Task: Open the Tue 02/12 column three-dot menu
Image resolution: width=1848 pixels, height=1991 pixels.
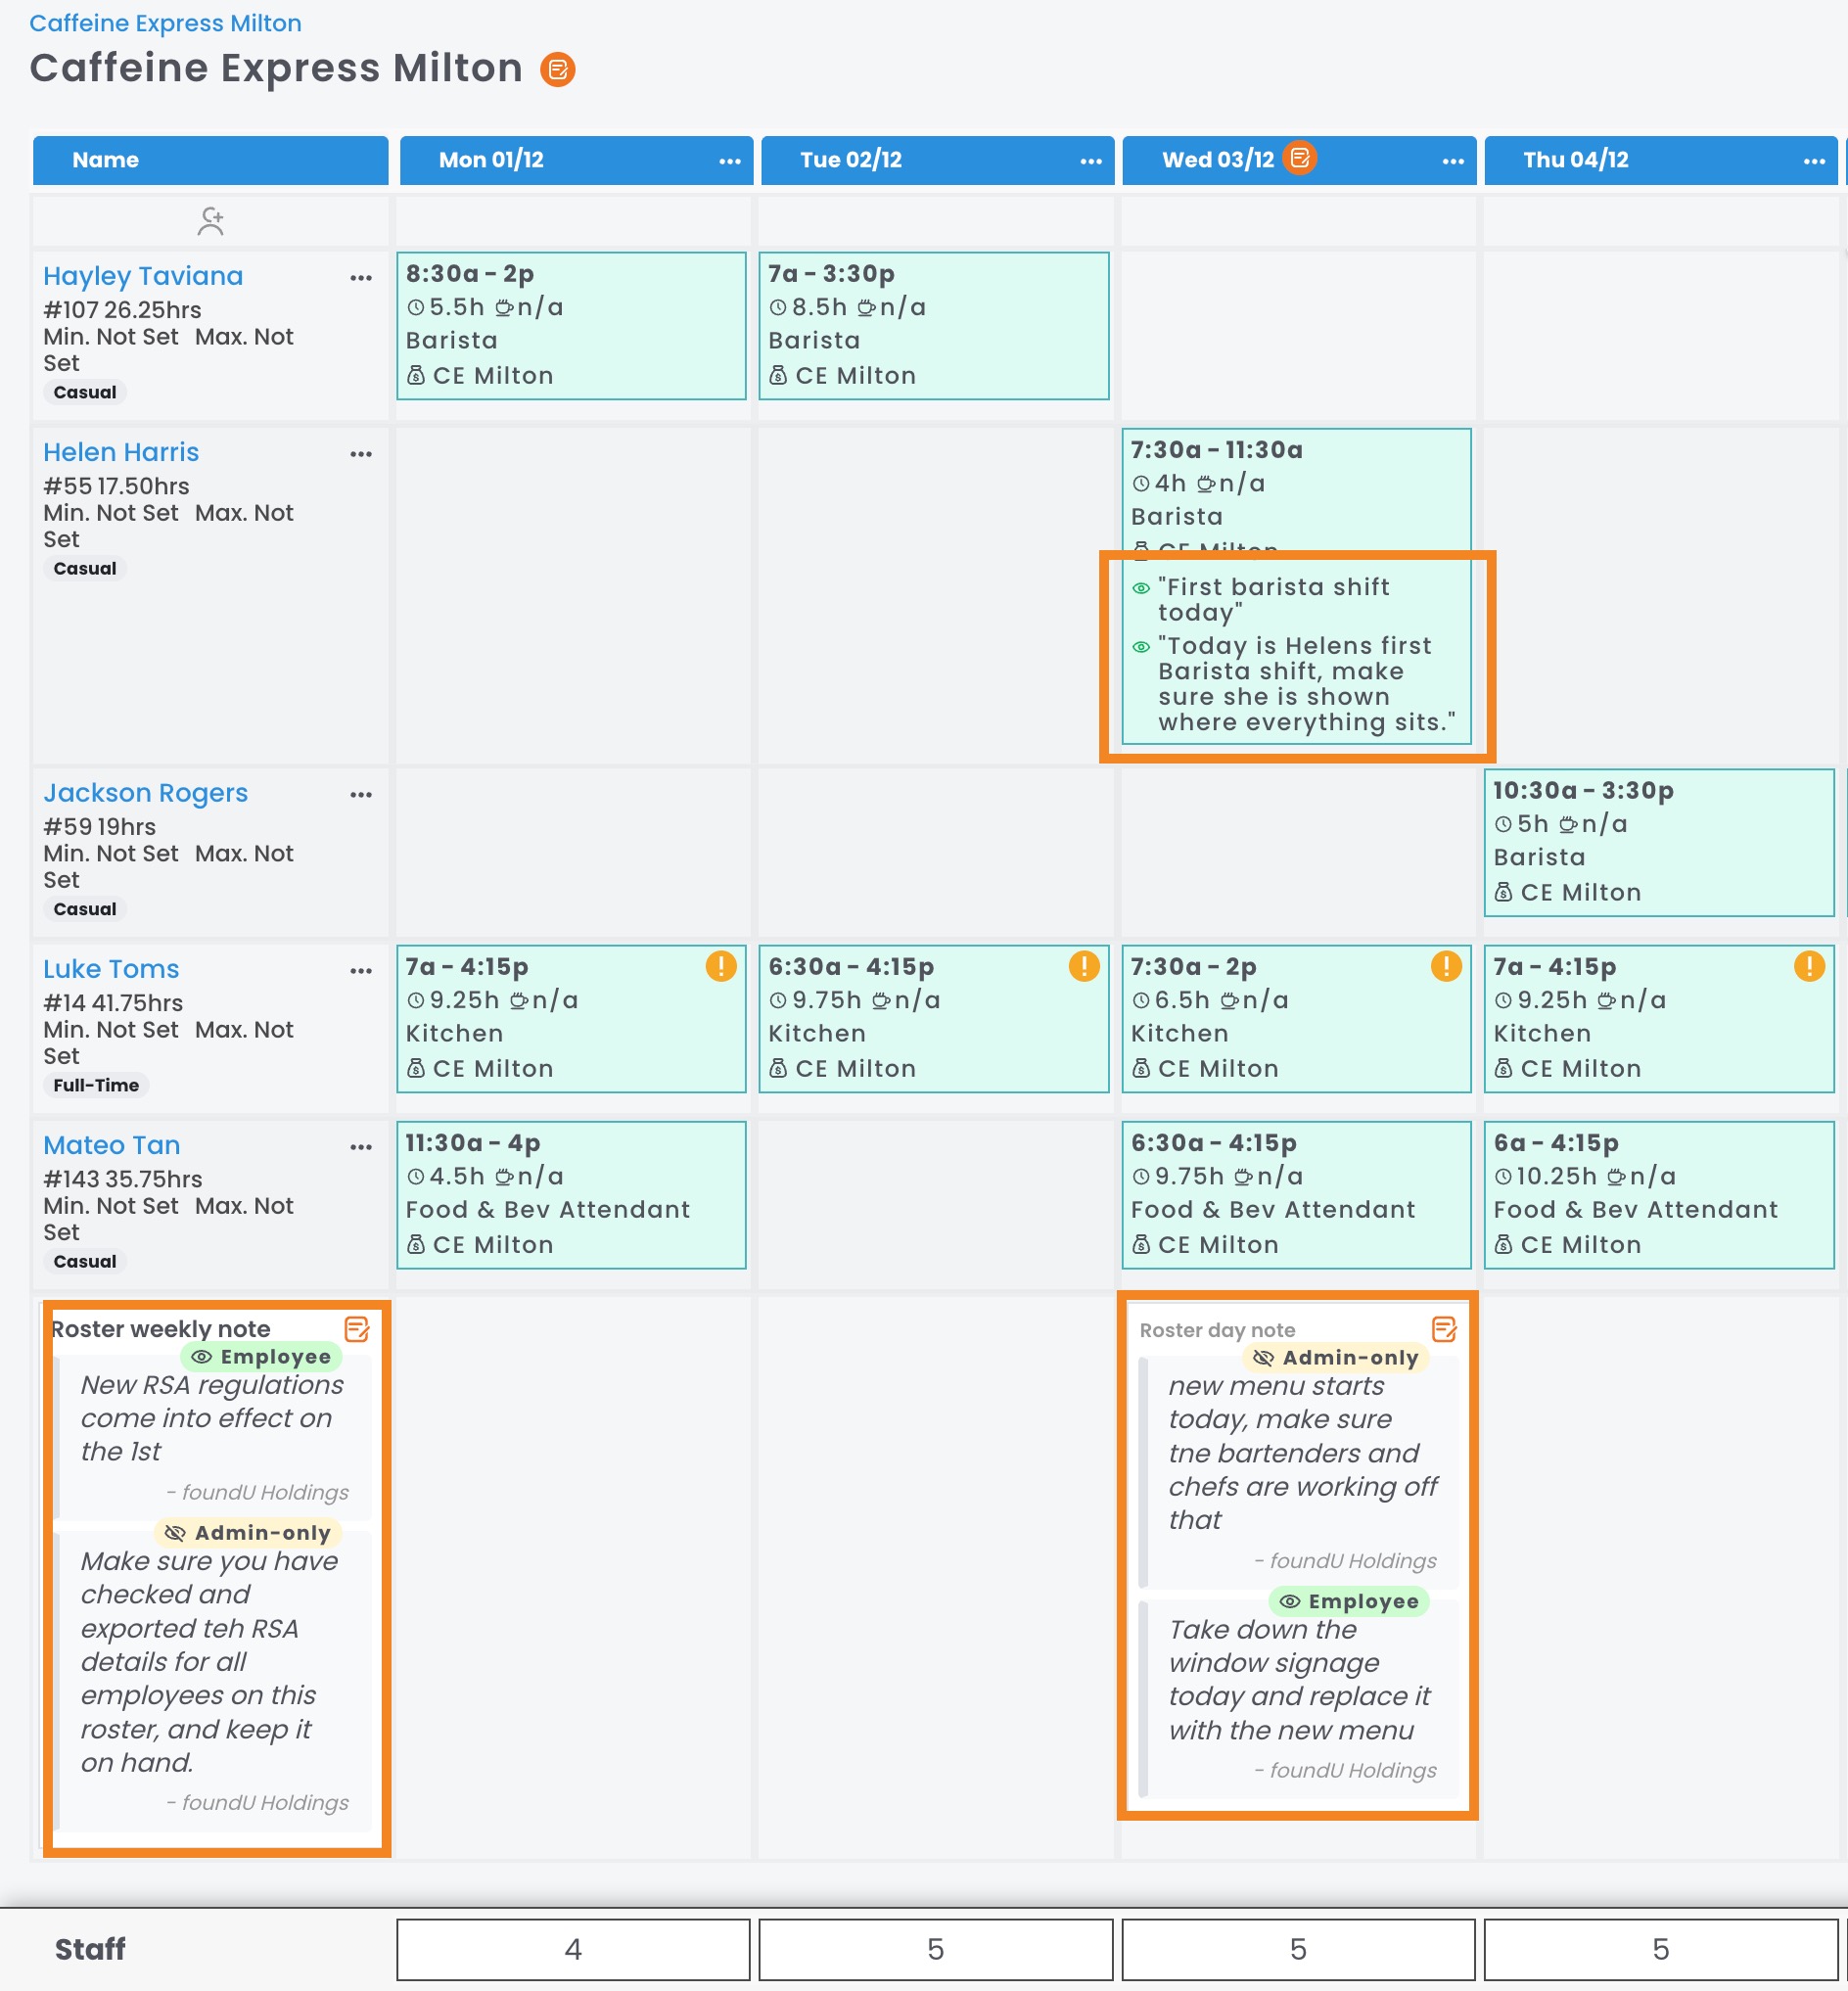Action: click(x=1091, y=161)
